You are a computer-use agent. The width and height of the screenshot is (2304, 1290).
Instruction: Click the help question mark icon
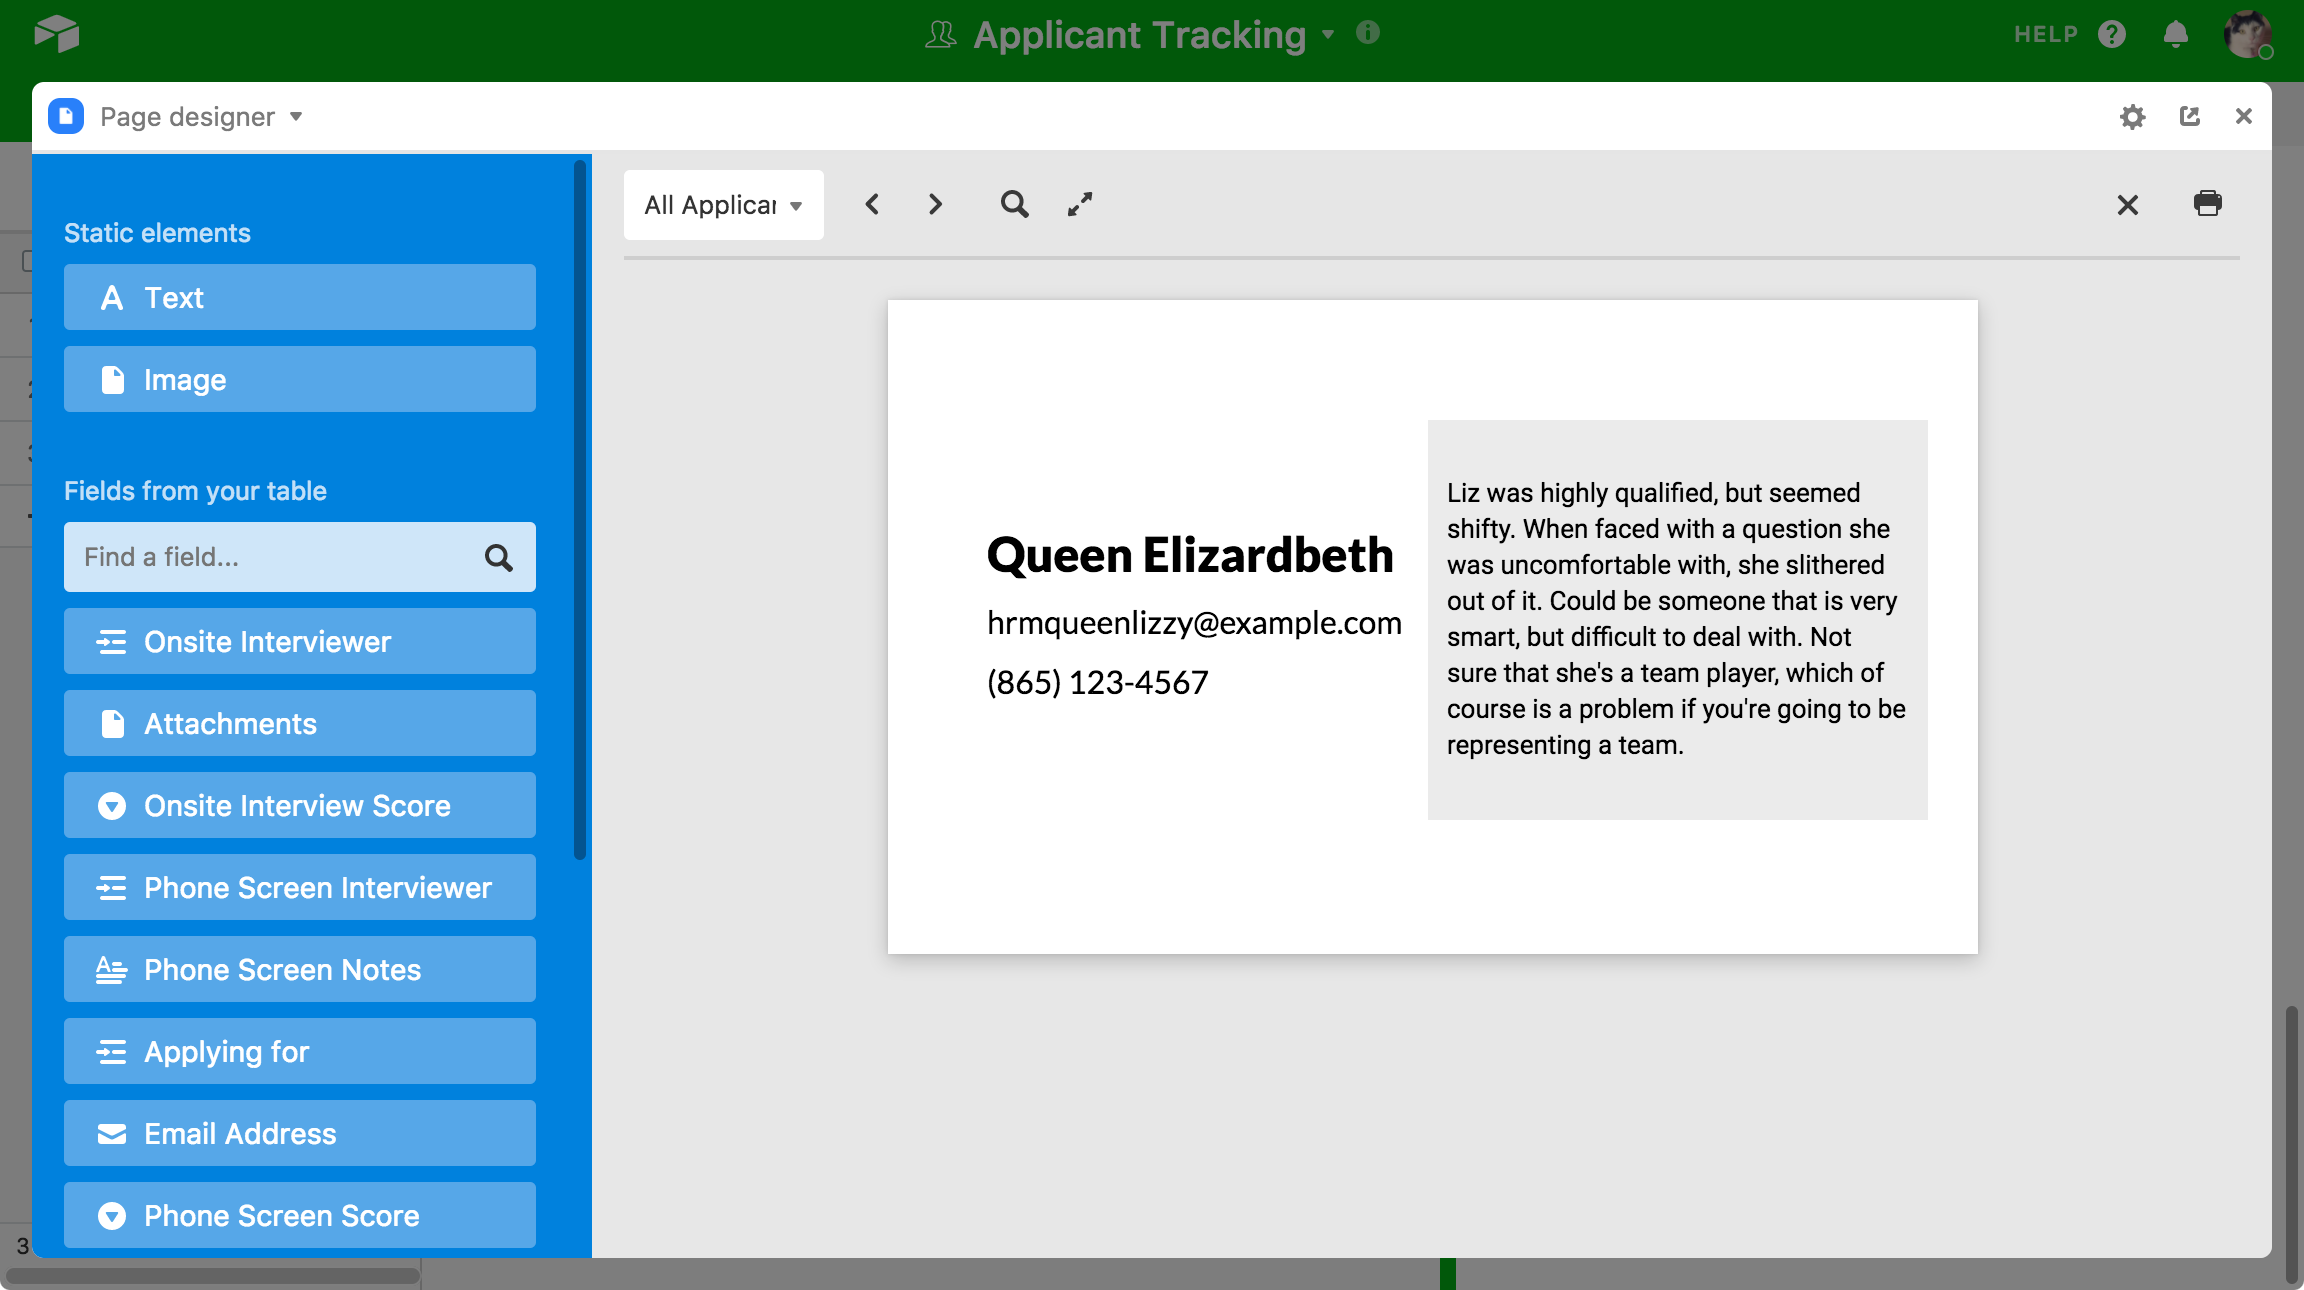(2112, 34)
